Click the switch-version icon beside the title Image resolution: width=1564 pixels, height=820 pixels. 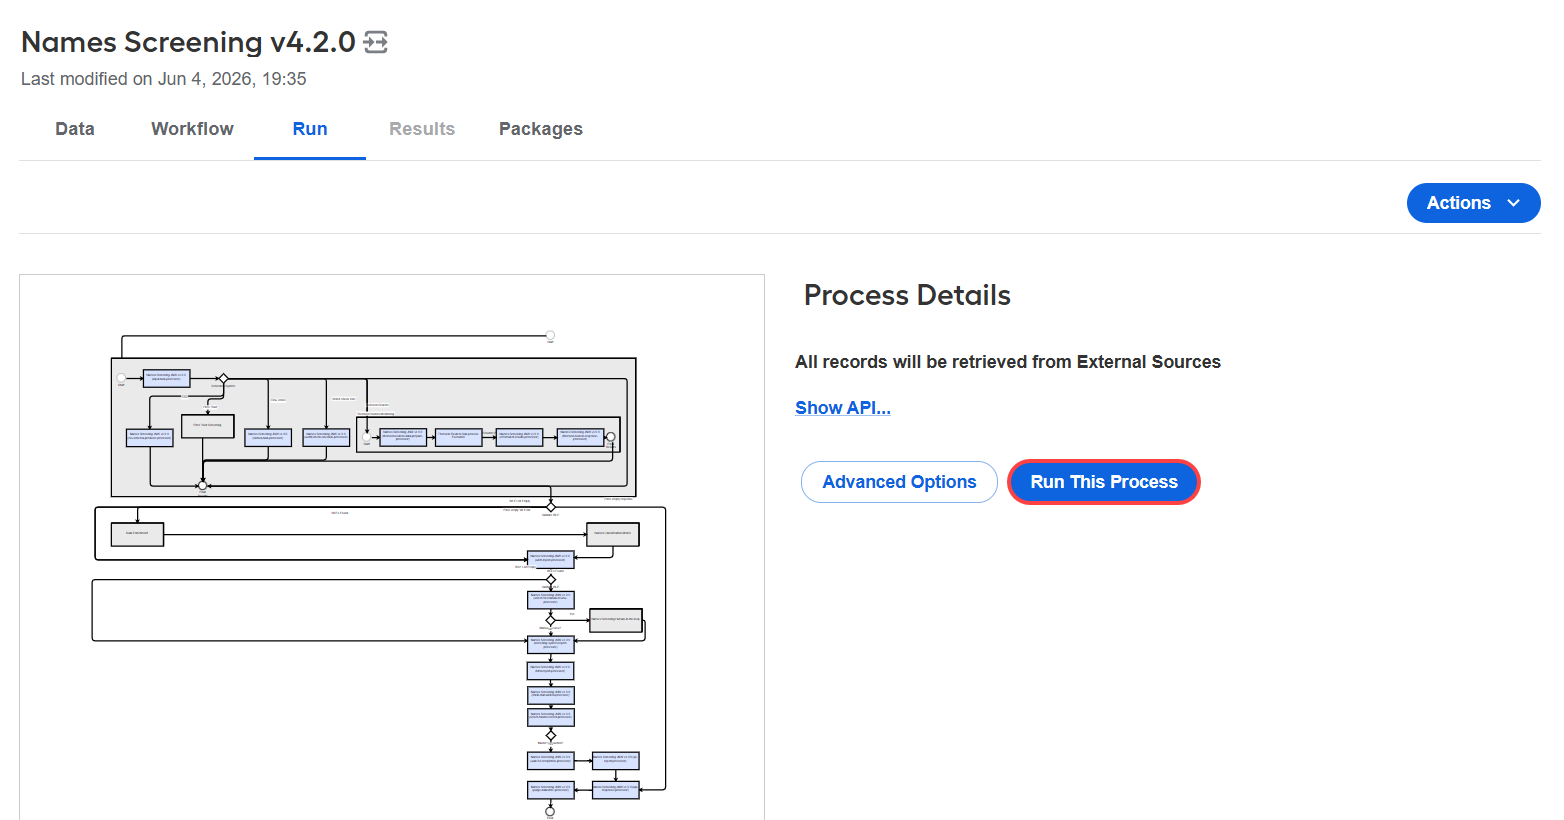(375, 42)
